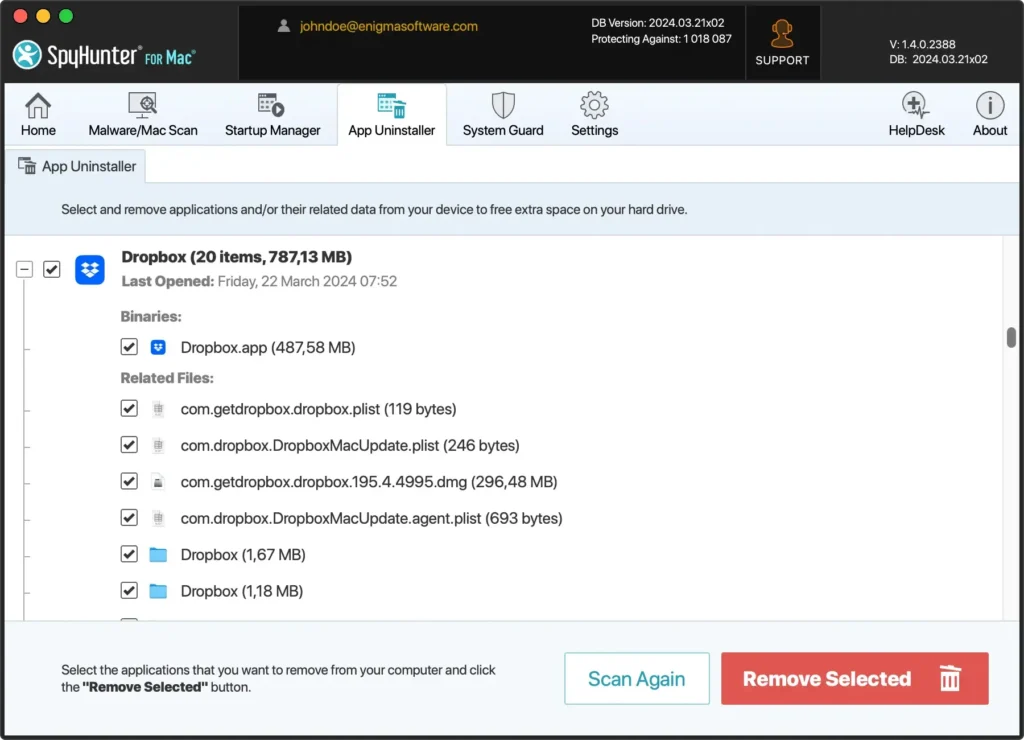Image resolution: width=1024 pixels, height=740 pixels.
Task: Click the Scan Again button
Action: pos(636,679)
